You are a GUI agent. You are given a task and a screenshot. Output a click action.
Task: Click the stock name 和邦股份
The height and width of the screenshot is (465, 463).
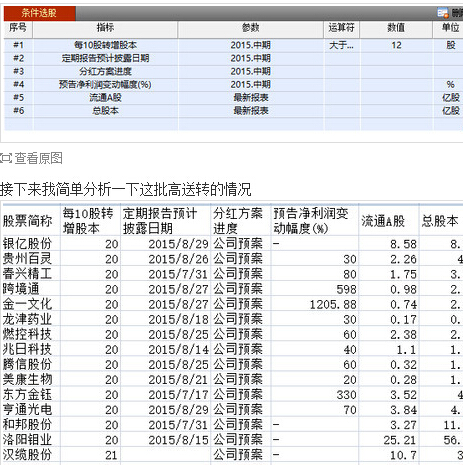pos(27,424)
